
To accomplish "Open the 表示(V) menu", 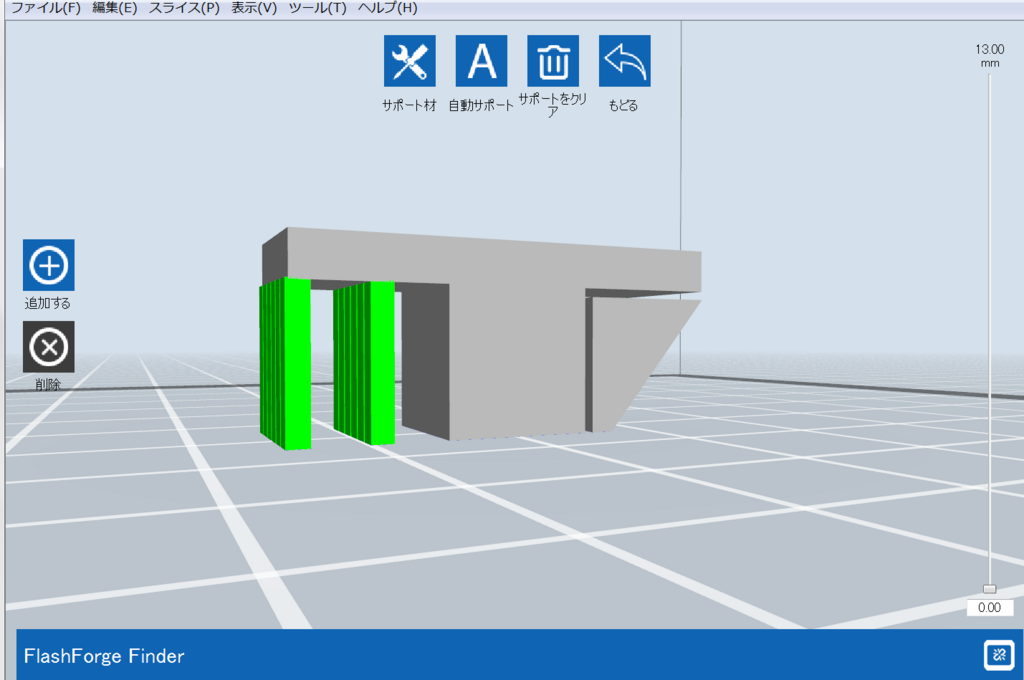I will (x=254, y=8).
